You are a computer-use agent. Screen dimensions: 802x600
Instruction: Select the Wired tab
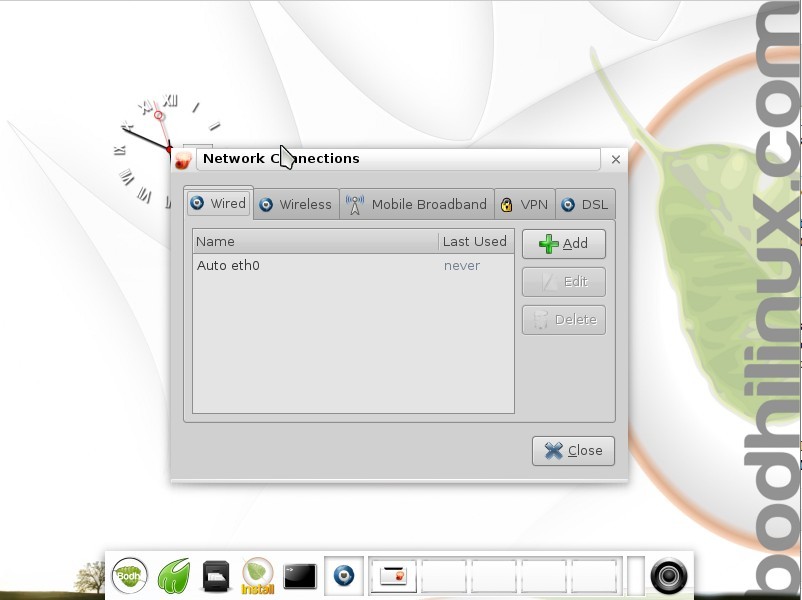[218, 203]
